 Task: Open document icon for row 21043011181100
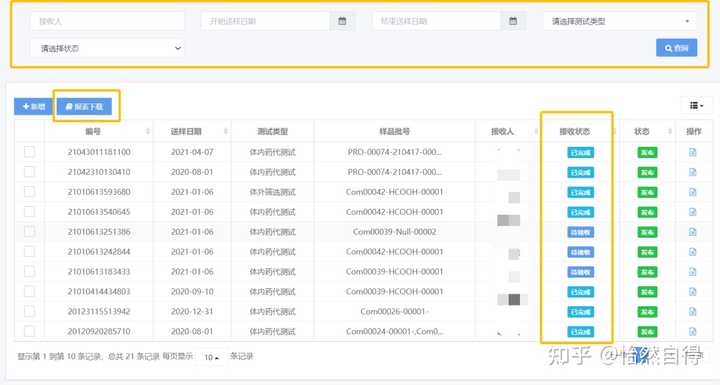692,152
